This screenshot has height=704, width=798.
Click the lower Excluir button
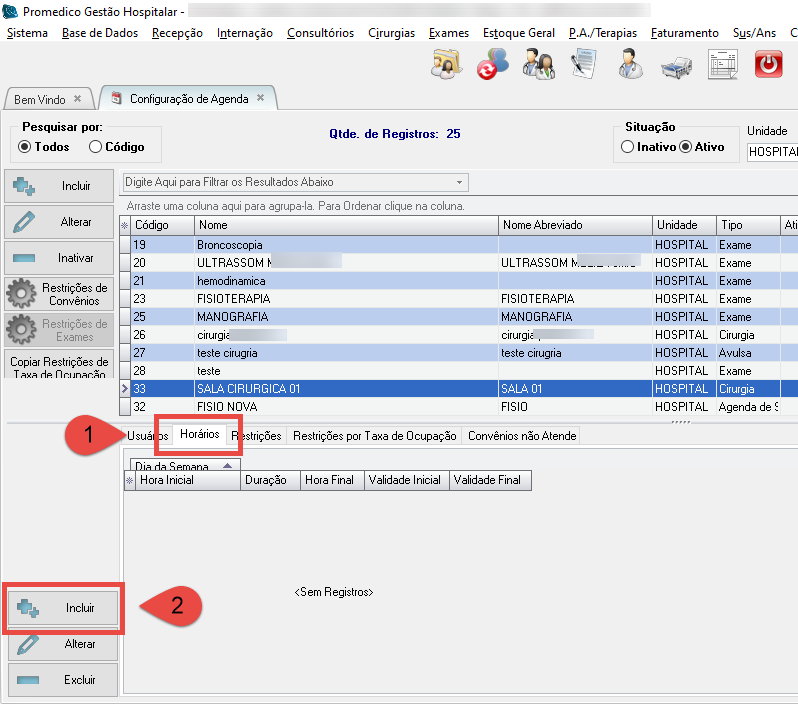pyautogui.click(x=63, y=680)
